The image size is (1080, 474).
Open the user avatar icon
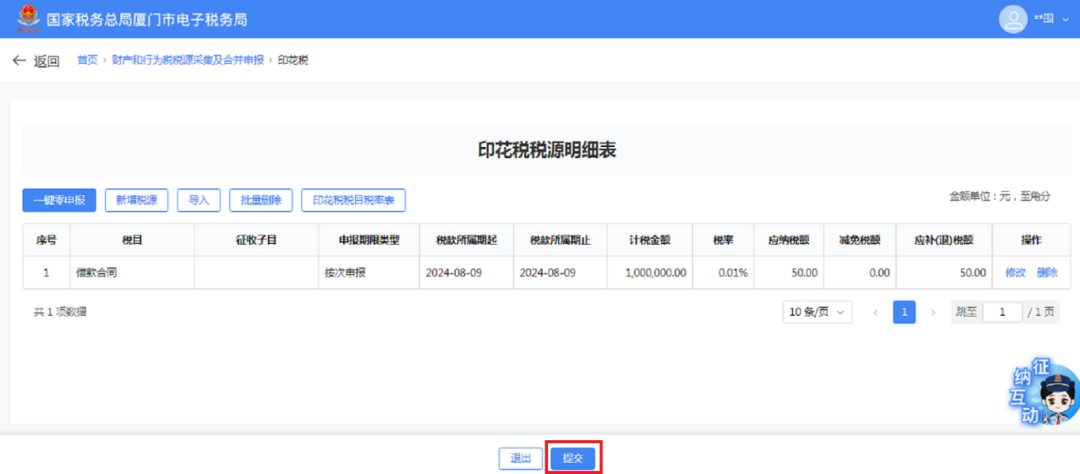pos(1013,19)
